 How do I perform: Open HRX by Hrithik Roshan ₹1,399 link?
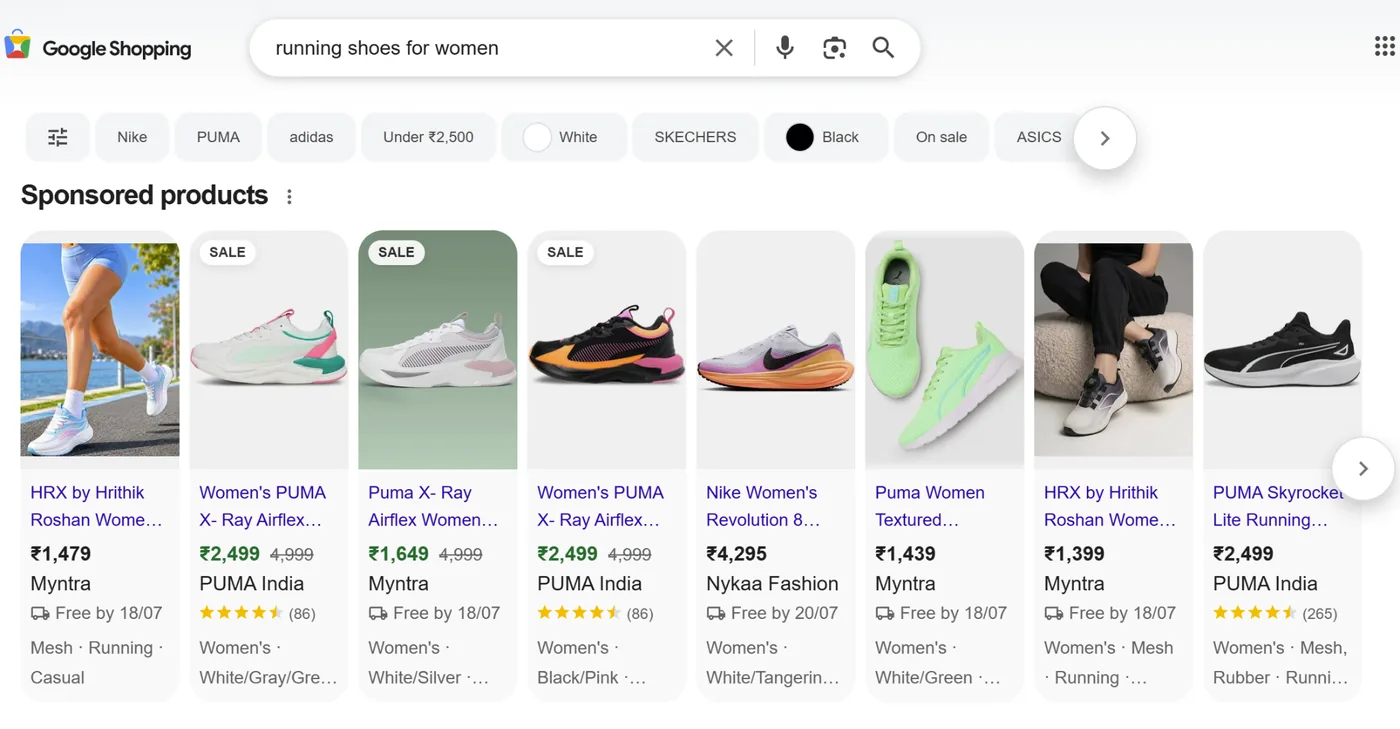[x=1110, y=506]
